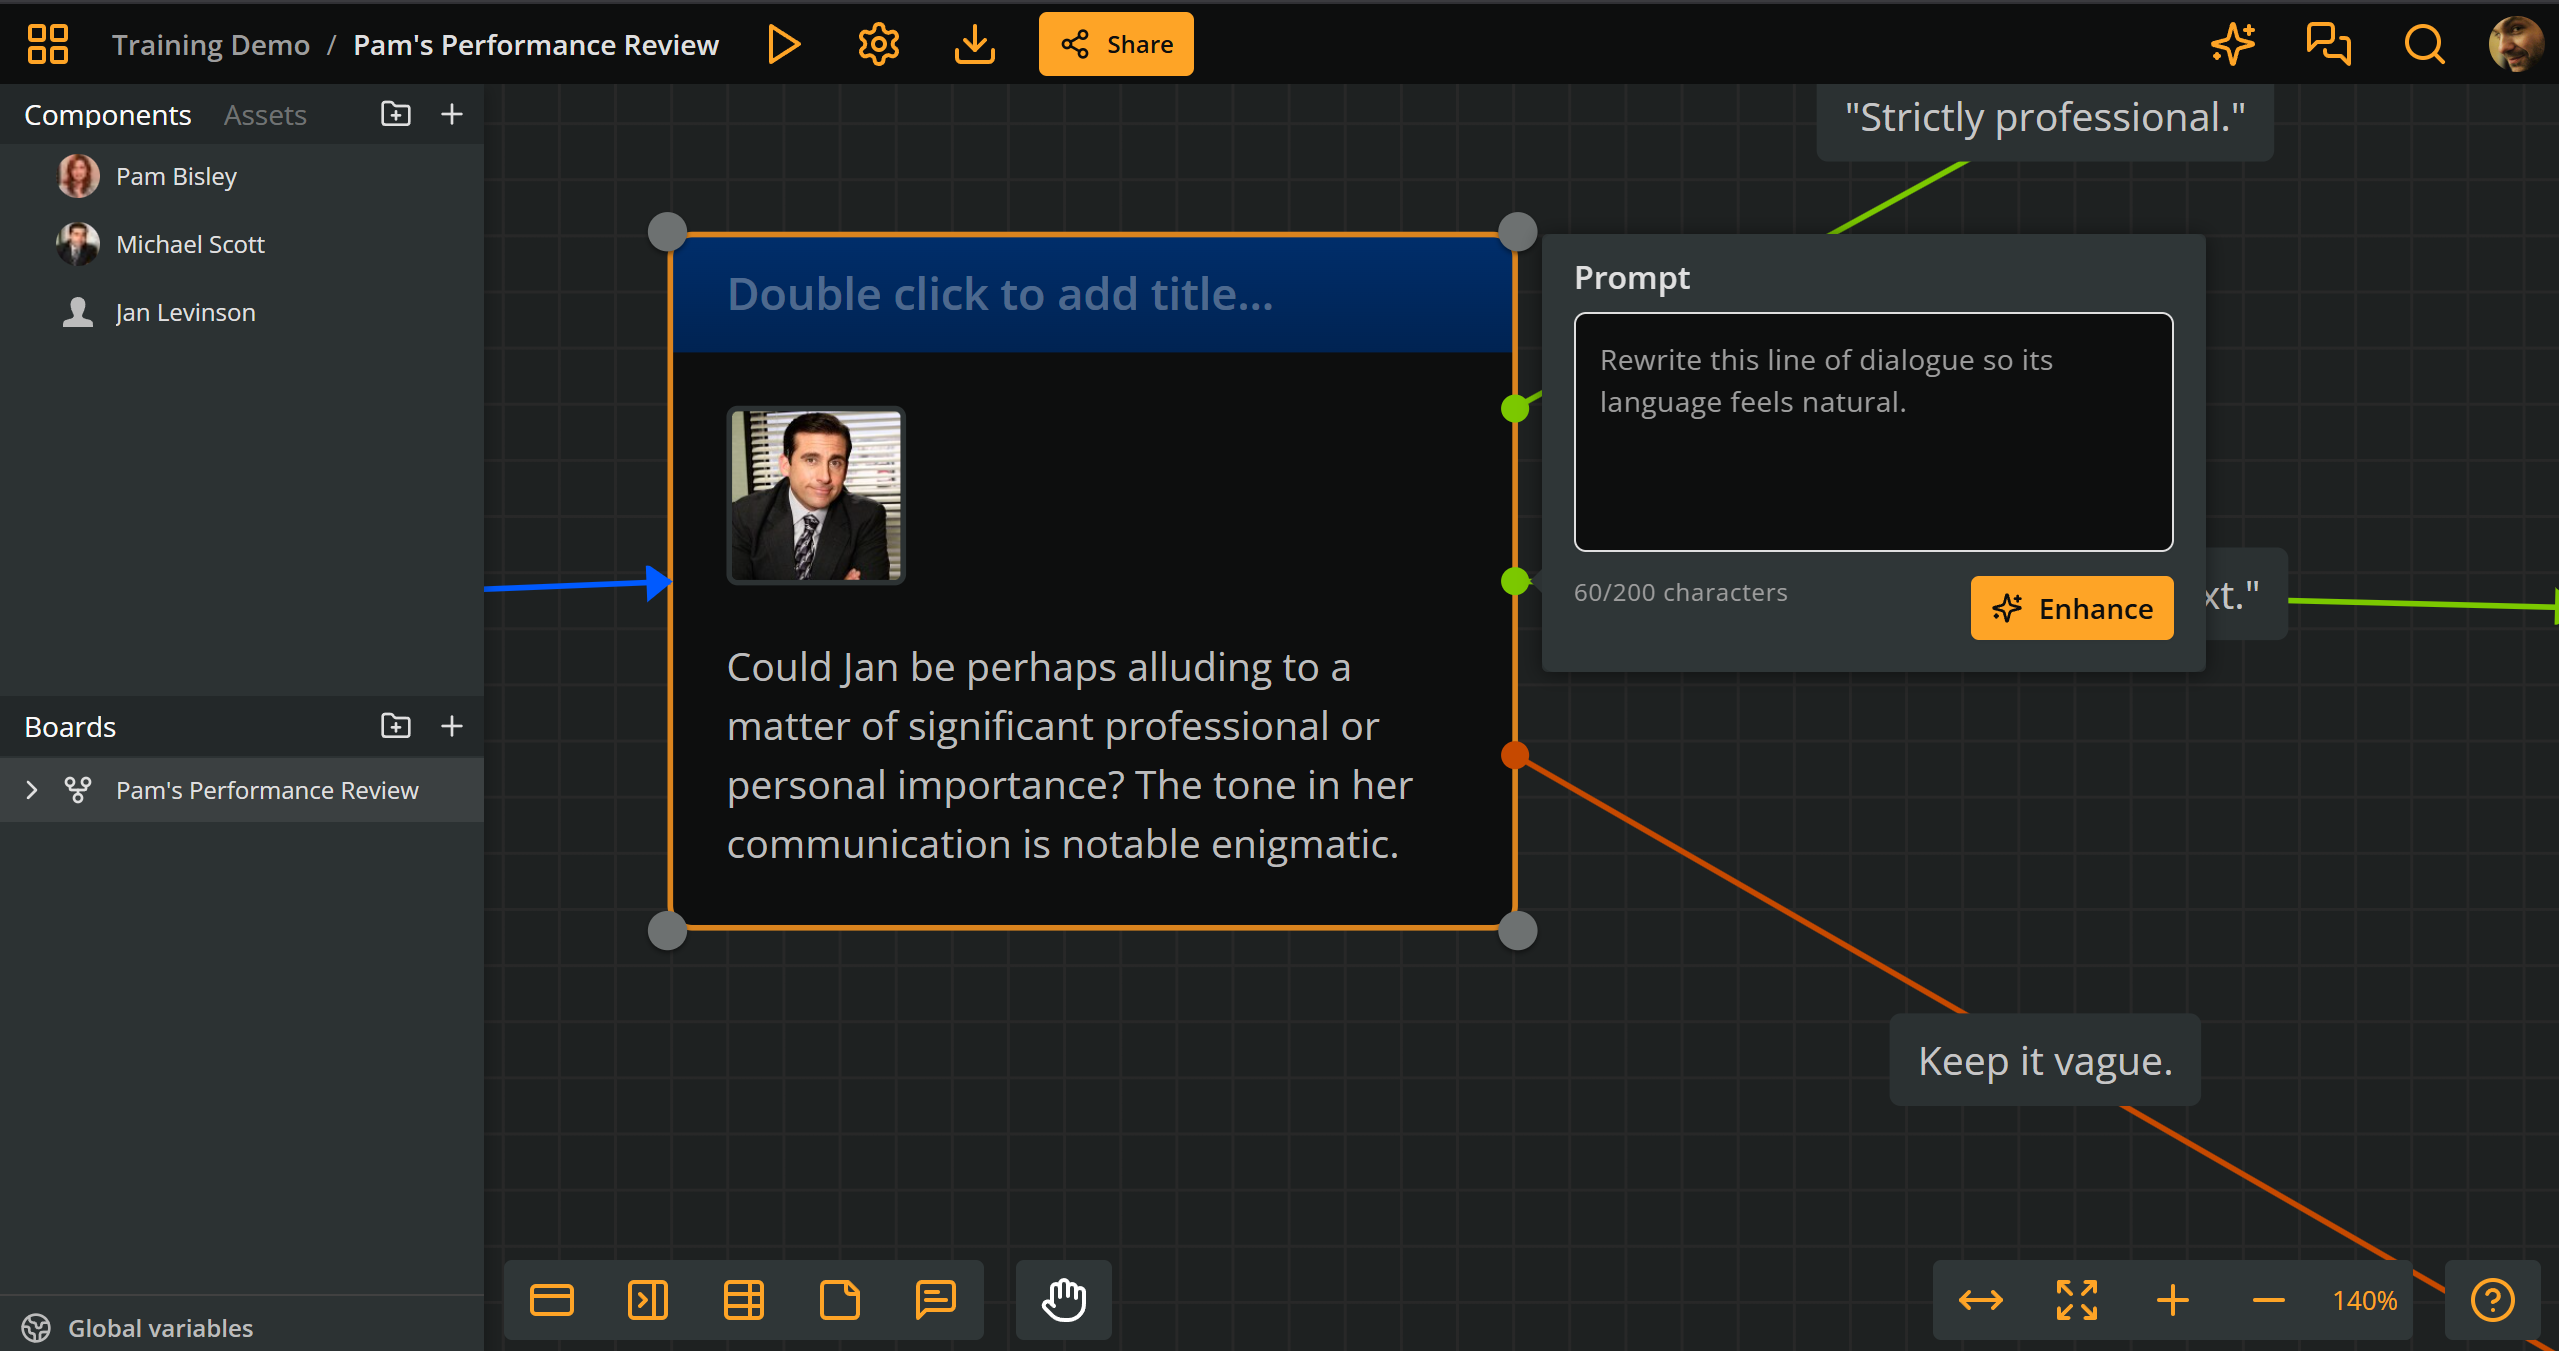Open the help question mark icon
2559x1351 pixels.
point(2492,1300)
